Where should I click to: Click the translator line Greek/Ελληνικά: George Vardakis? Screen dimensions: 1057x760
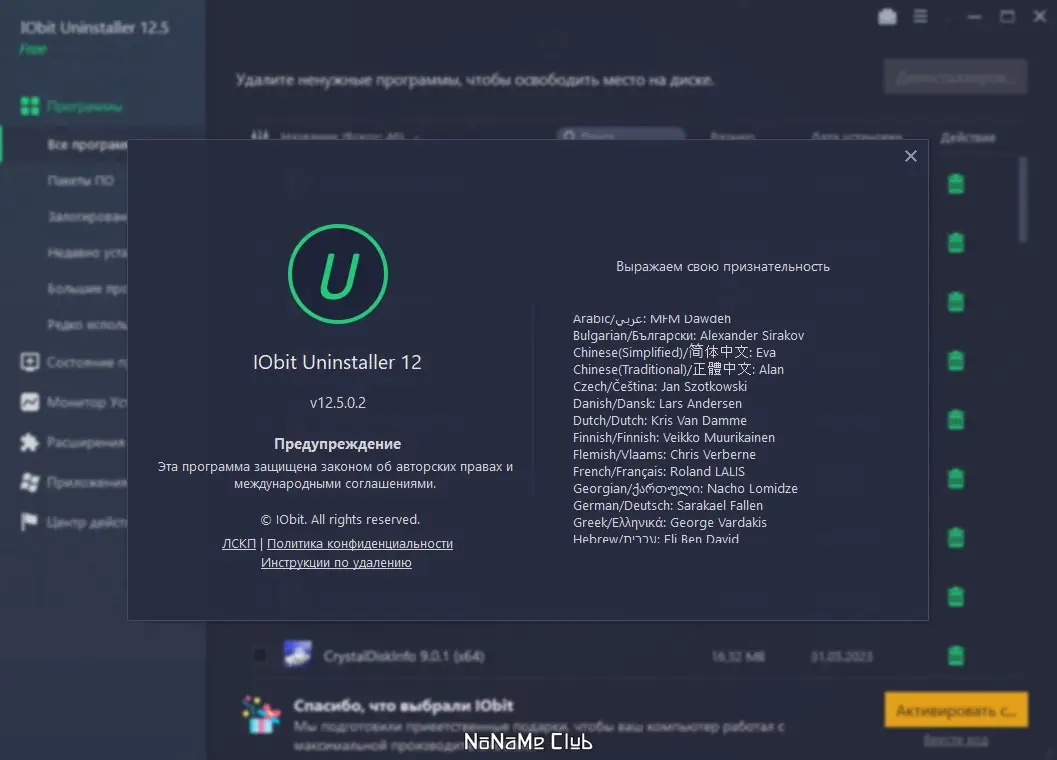(670, 523)
